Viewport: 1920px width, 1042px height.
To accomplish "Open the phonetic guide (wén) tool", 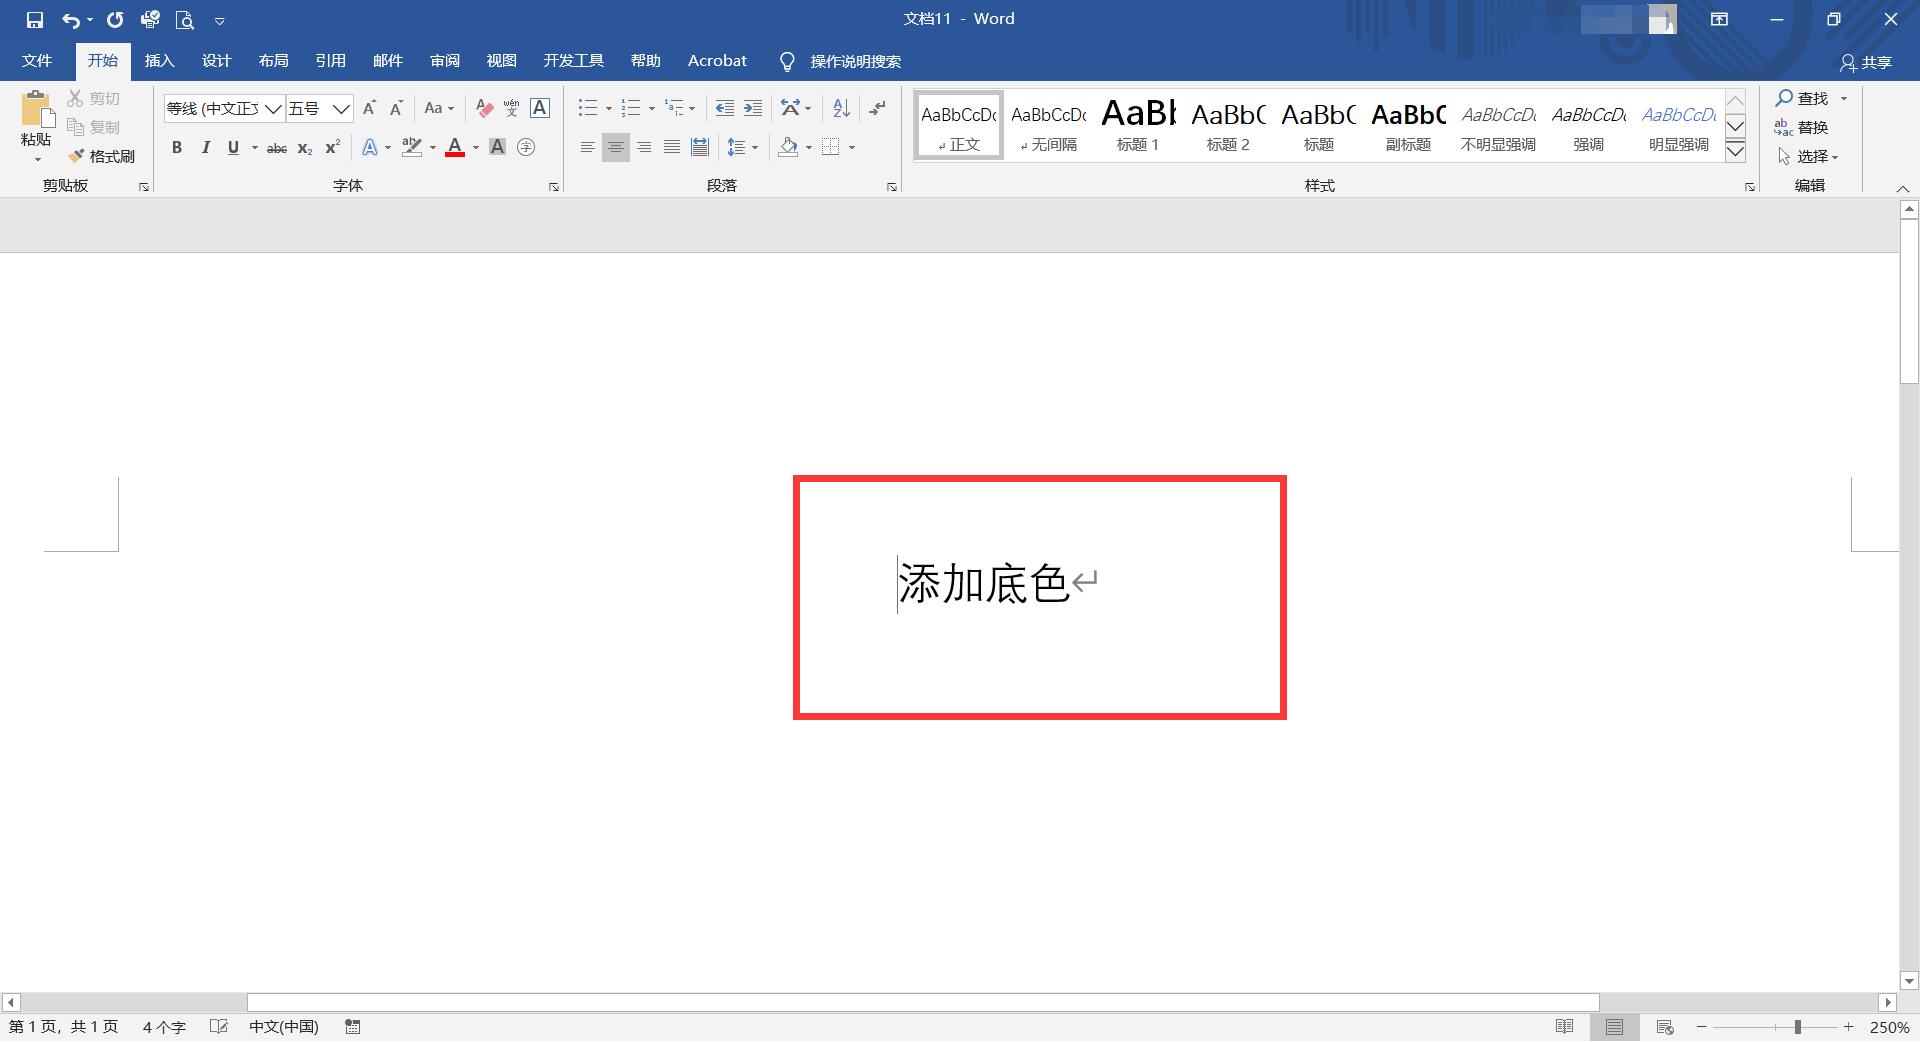I will point(512,108).
